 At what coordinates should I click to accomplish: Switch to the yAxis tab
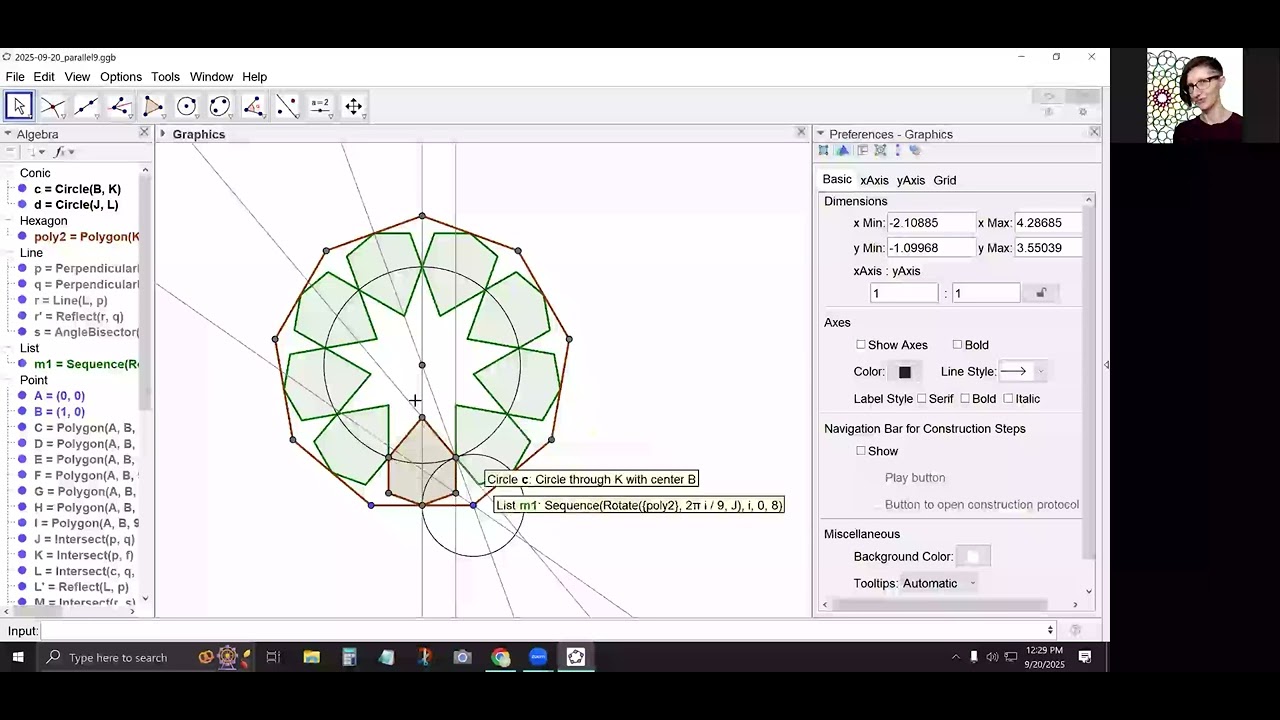click(911, 181)
